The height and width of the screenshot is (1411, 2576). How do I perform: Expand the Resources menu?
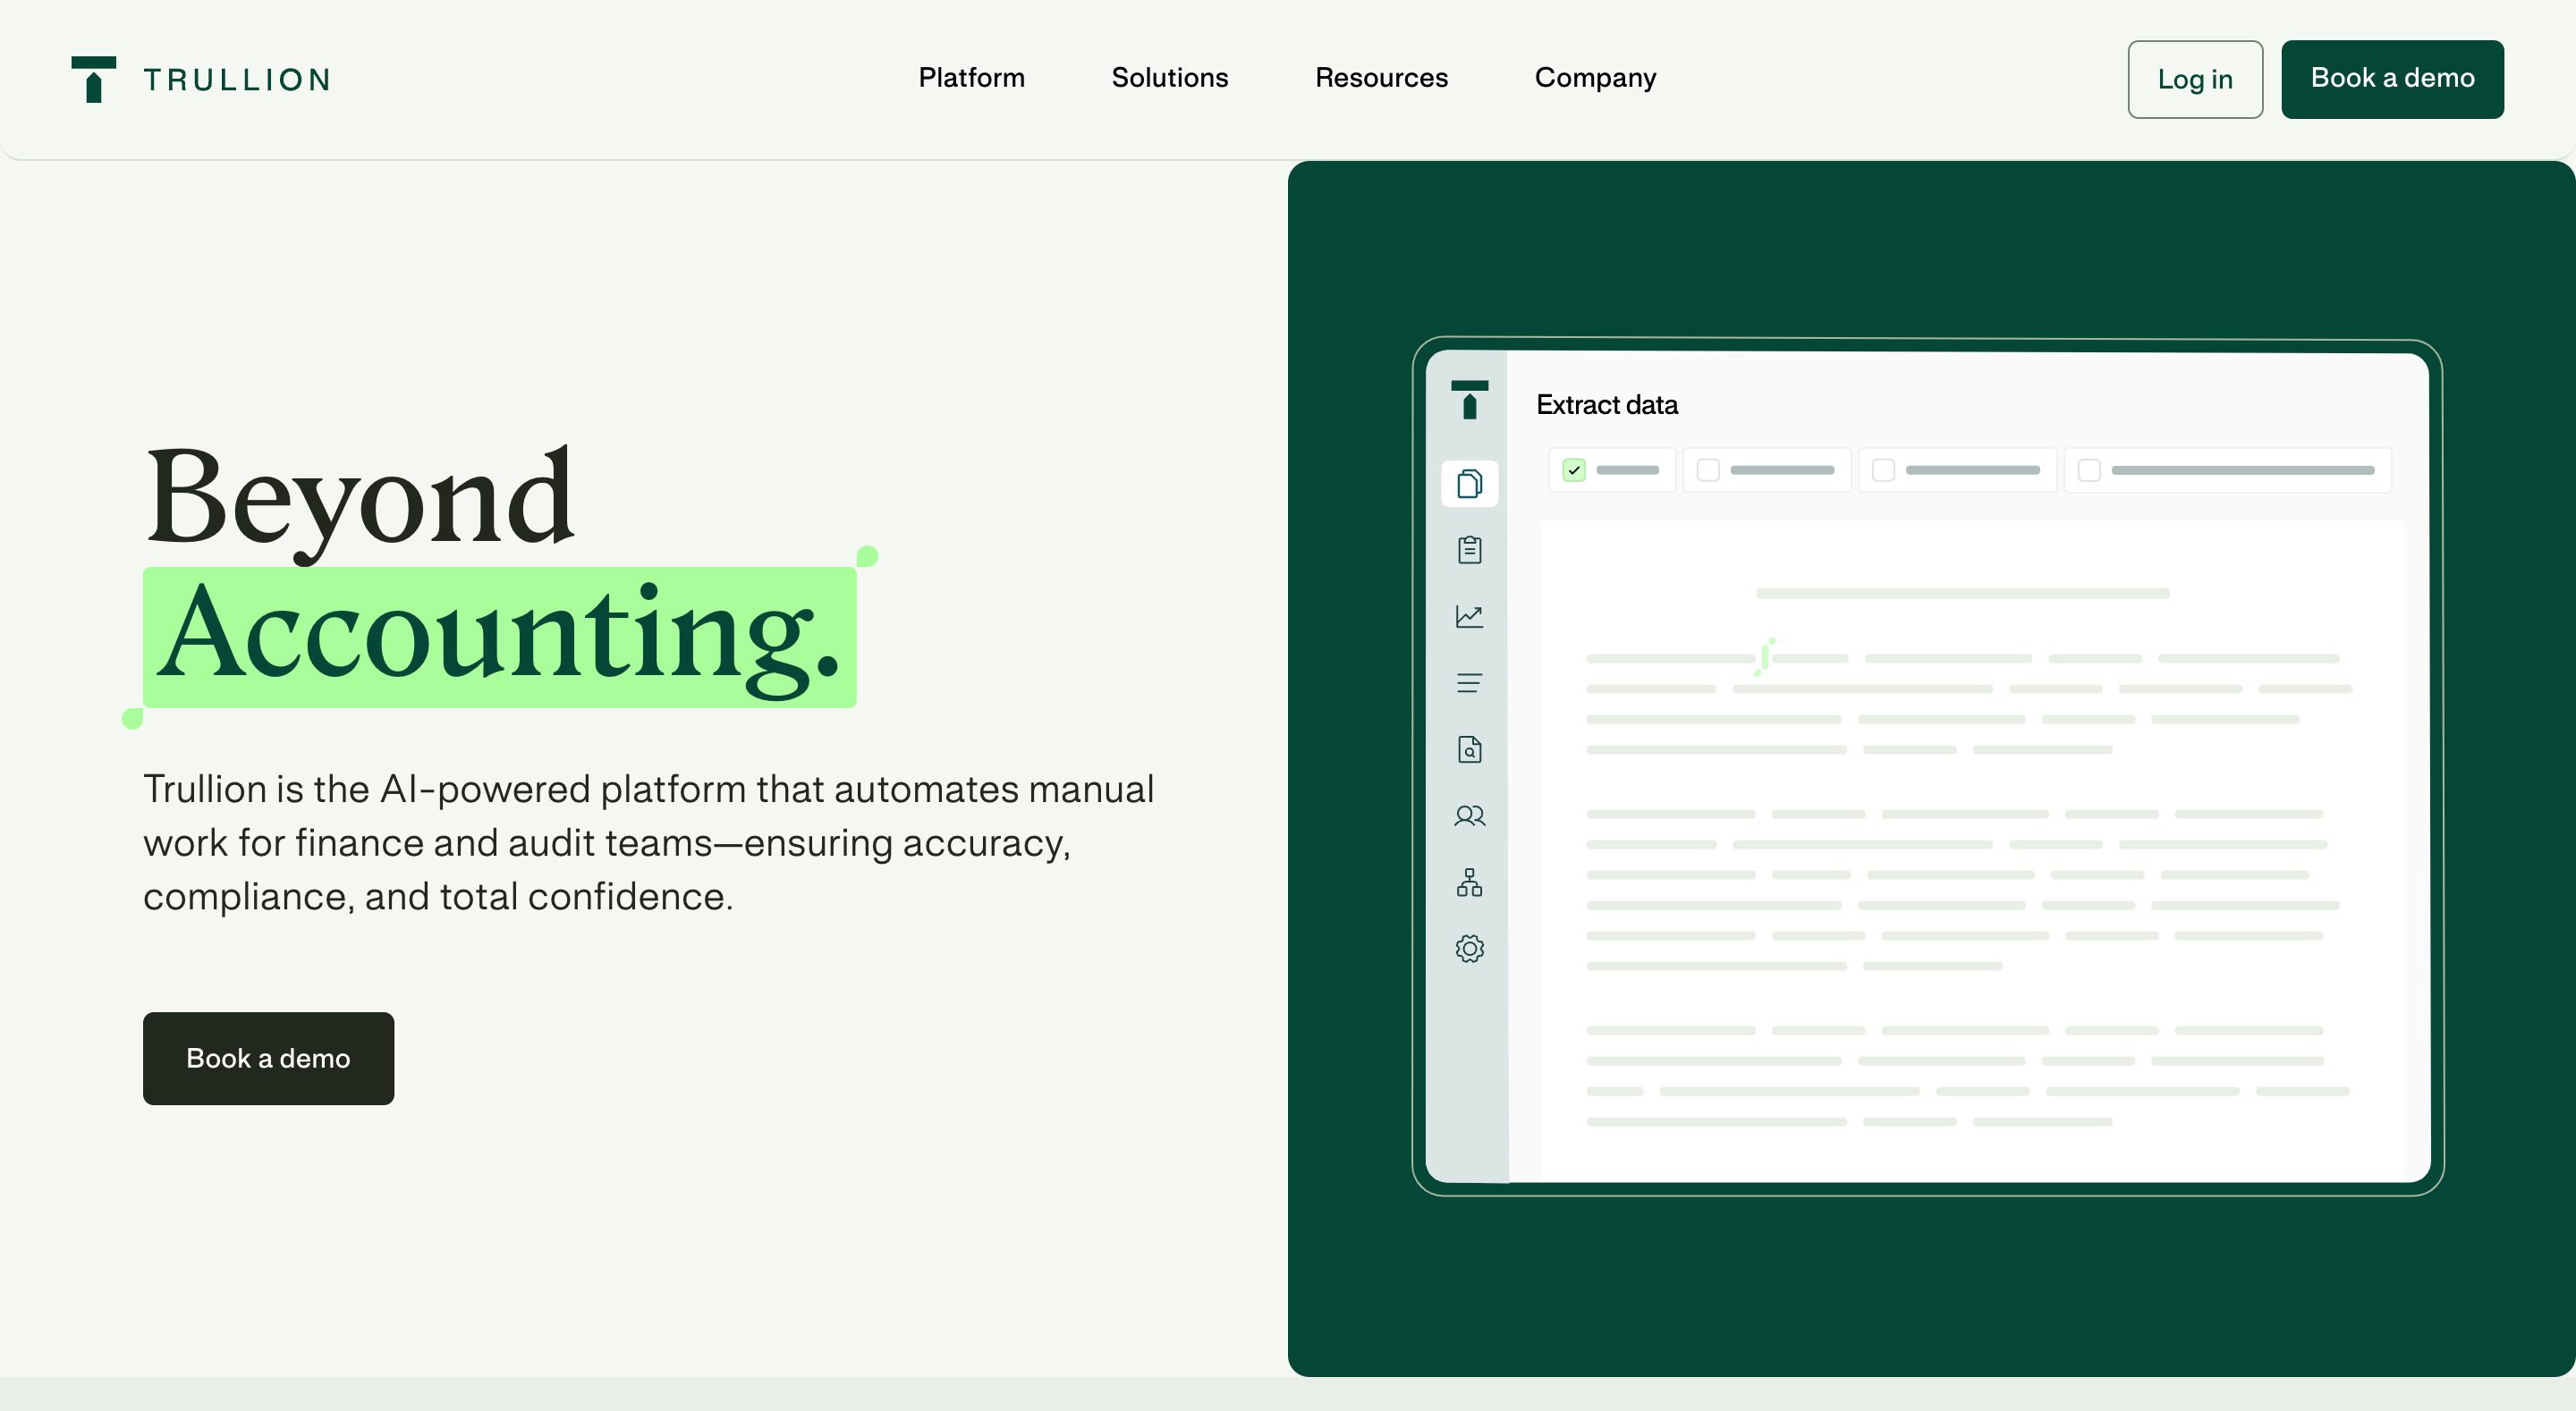[x=1380, y=78]
